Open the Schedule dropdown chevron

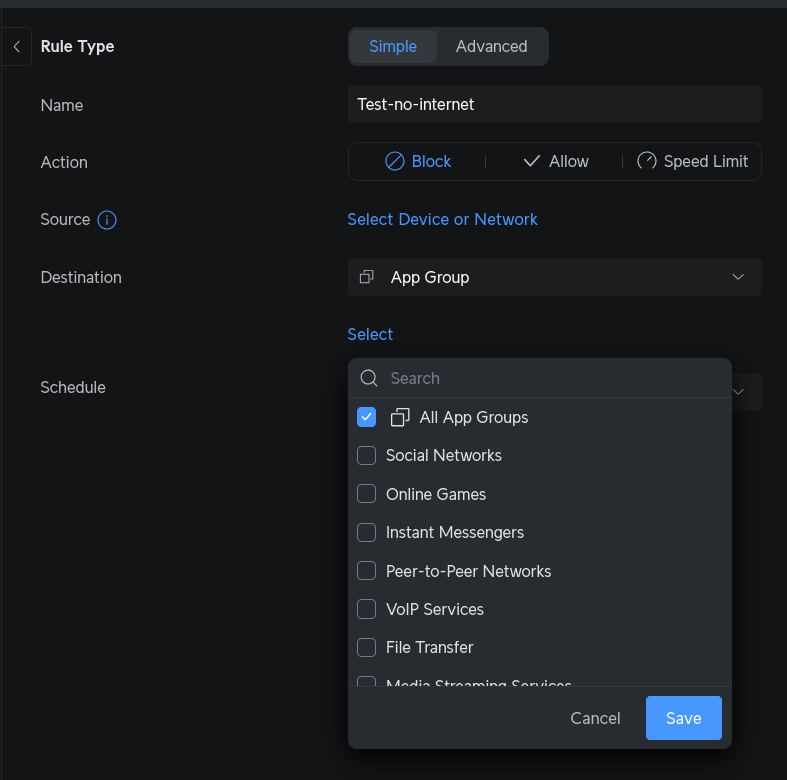pos(740,392)
